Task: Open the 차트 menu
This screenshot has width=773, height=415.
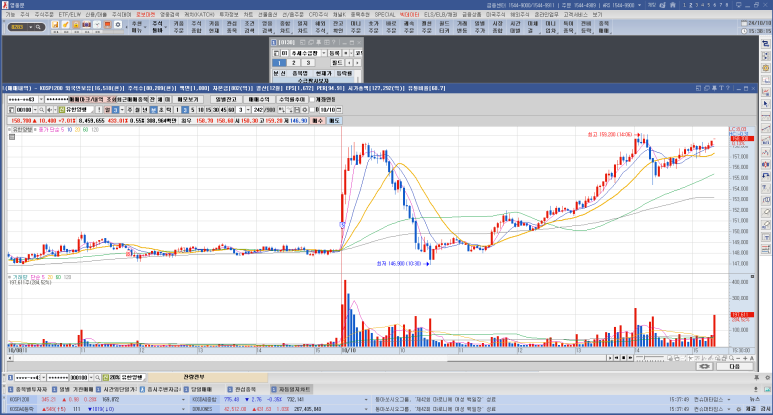Action: click(x=248, y=15)
